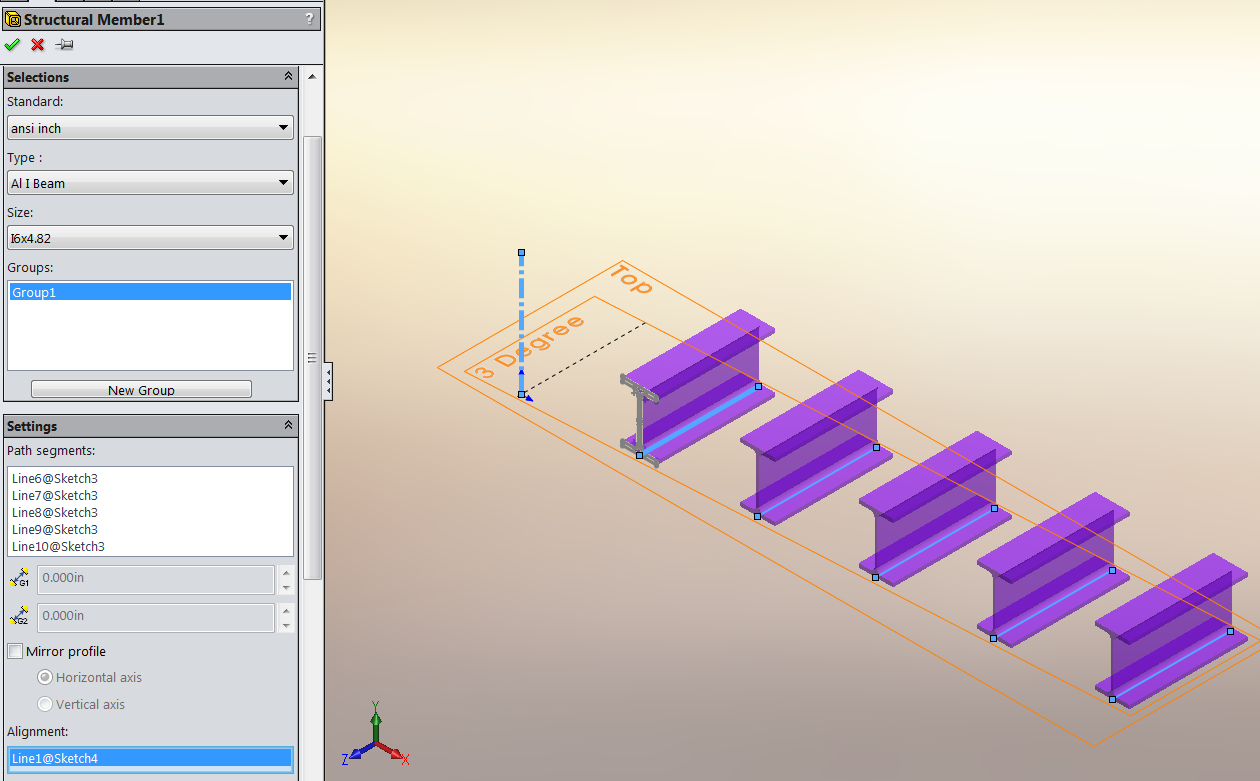
Task: Select the gray I-beam profile sketch
Action: coord(638,420)
